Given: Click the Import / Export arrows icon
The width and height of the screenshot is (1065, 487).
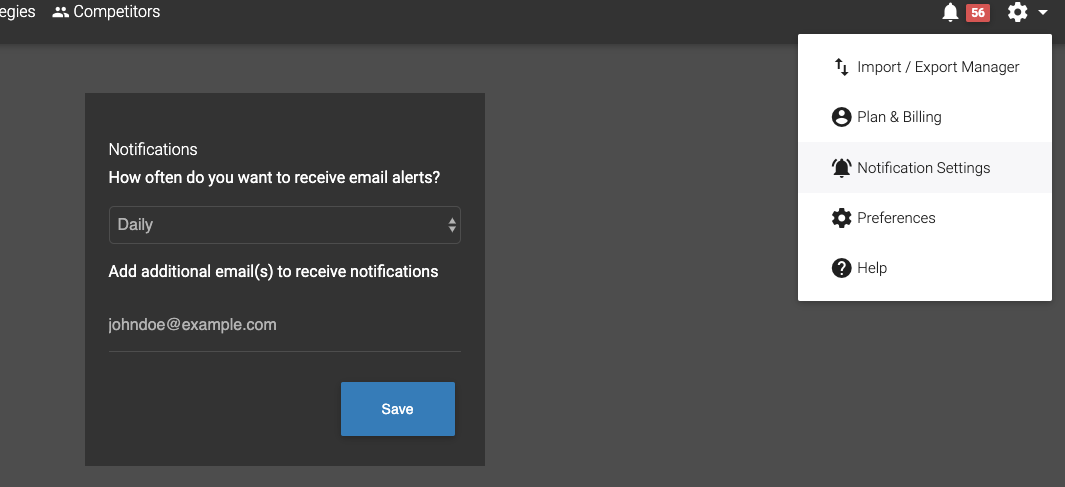Looking at the screenshot, I should tap(841, 67).
